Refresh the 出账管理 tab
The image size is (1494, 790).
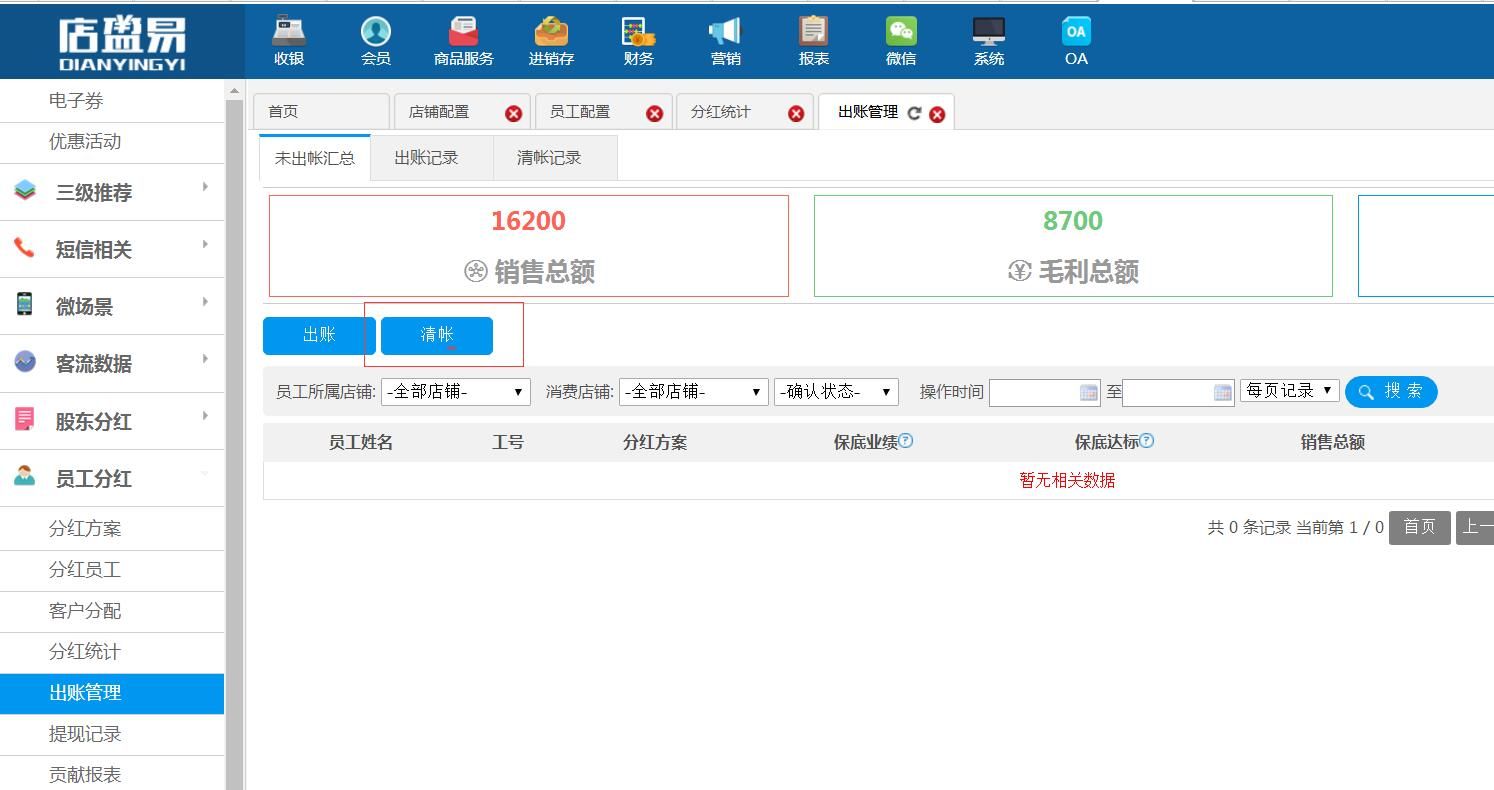(914, 113)
